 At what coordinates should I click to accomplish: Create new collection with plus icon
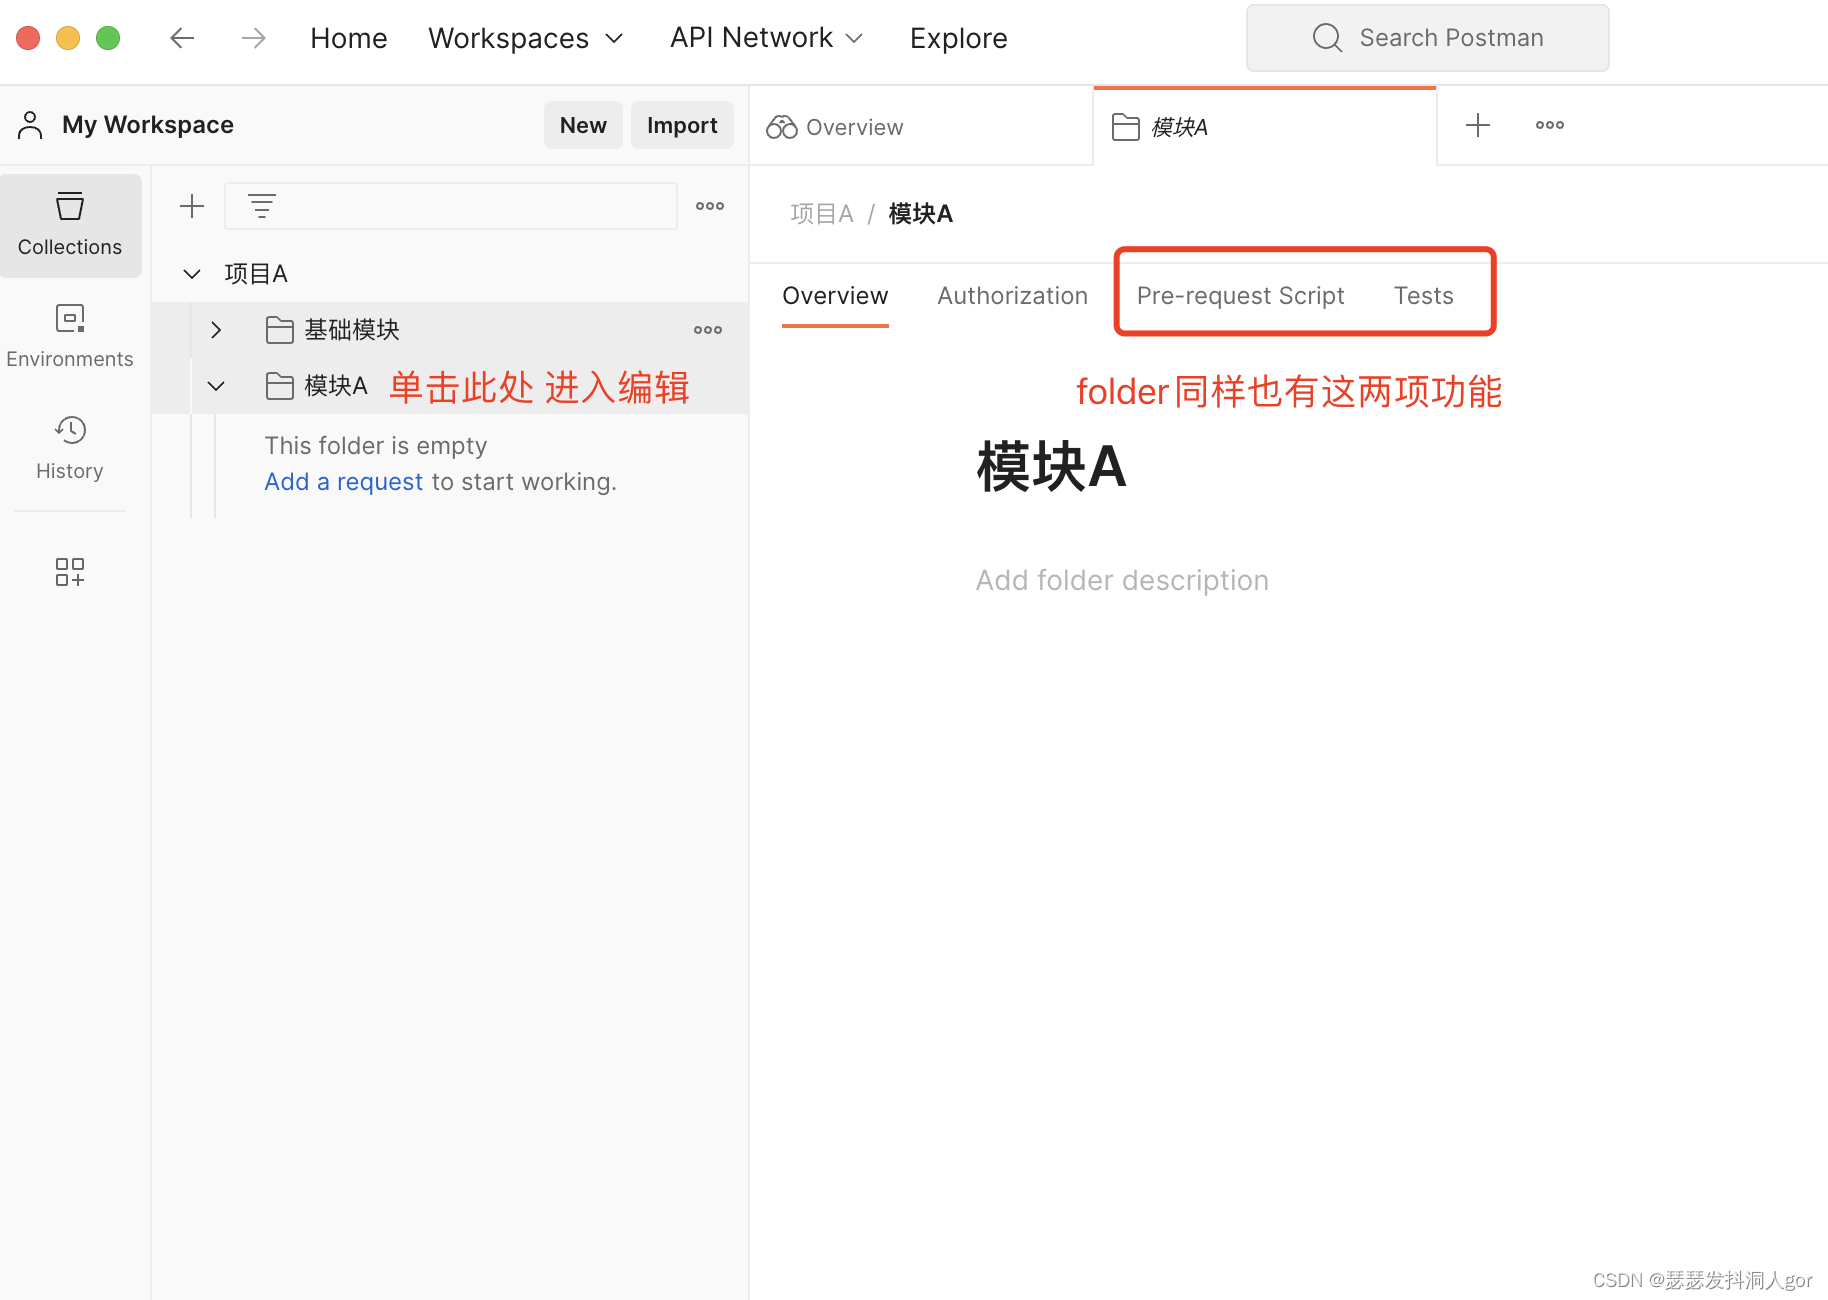click(192, 206)
